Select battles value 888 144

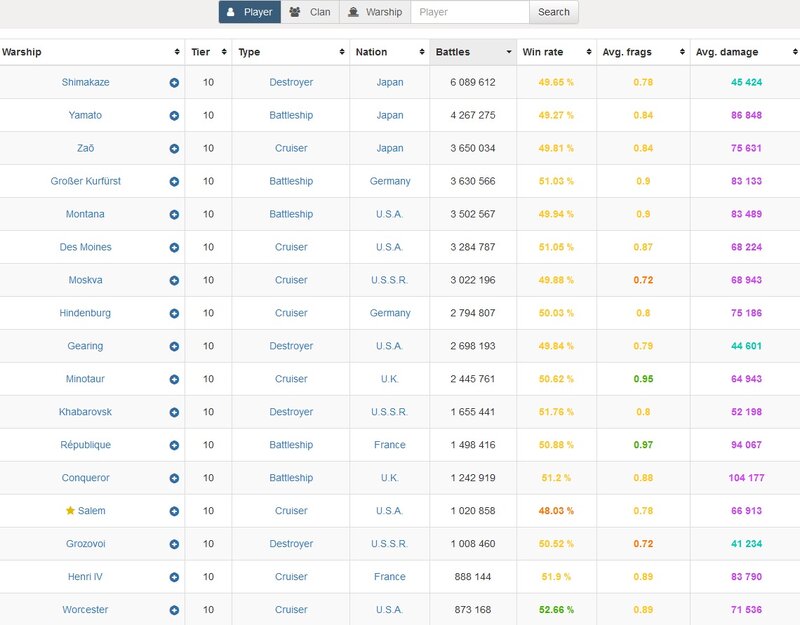[x=473, y=577]
